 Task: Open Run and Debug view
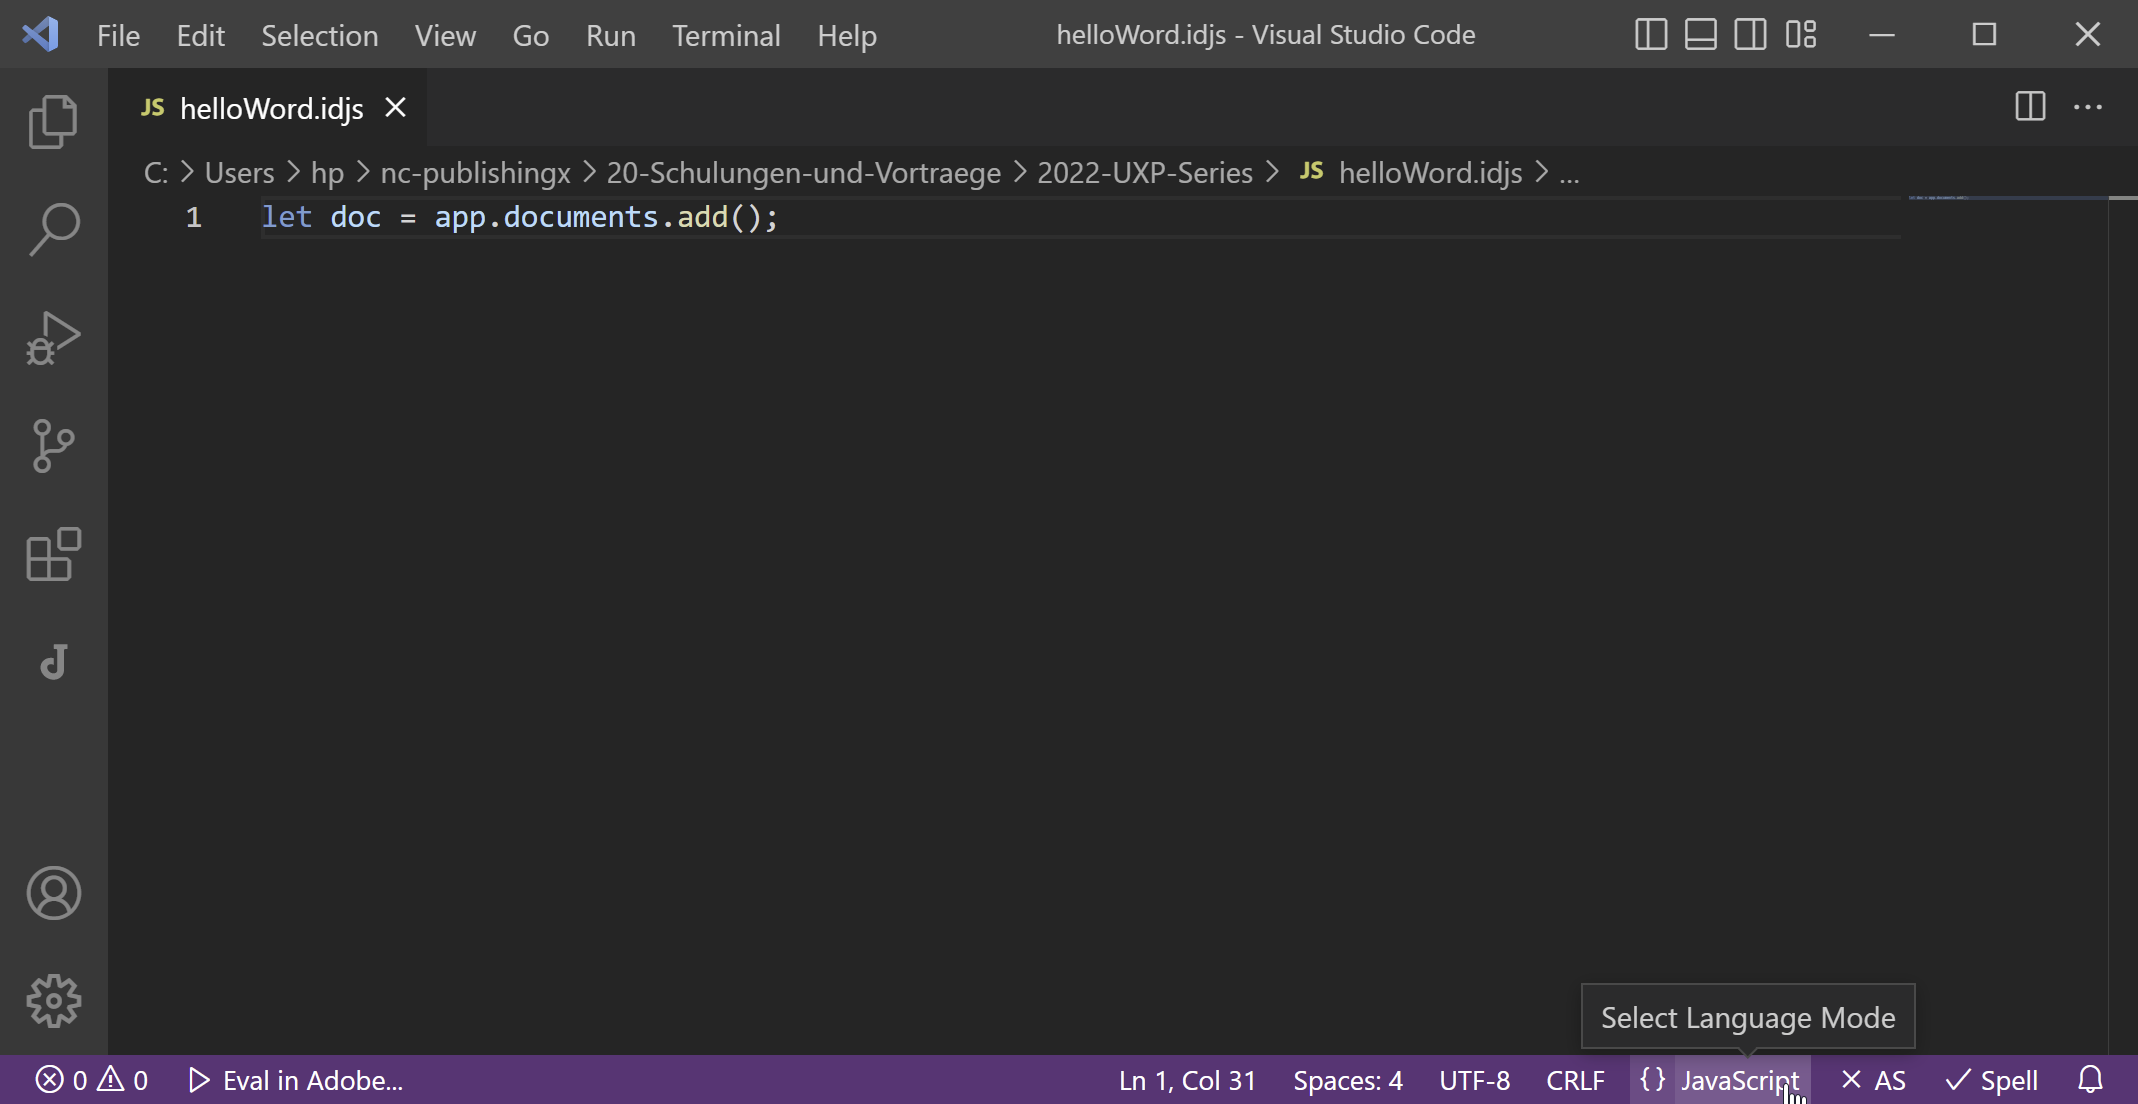pos(53,338)
